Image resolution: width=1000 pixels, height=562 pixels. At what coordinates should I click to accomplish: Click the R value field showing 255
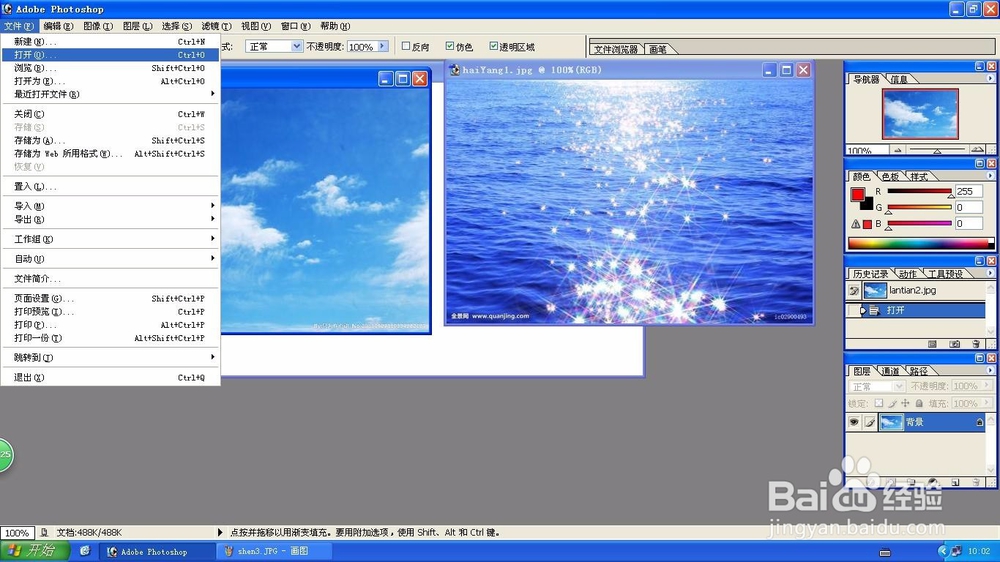point(968,191)
